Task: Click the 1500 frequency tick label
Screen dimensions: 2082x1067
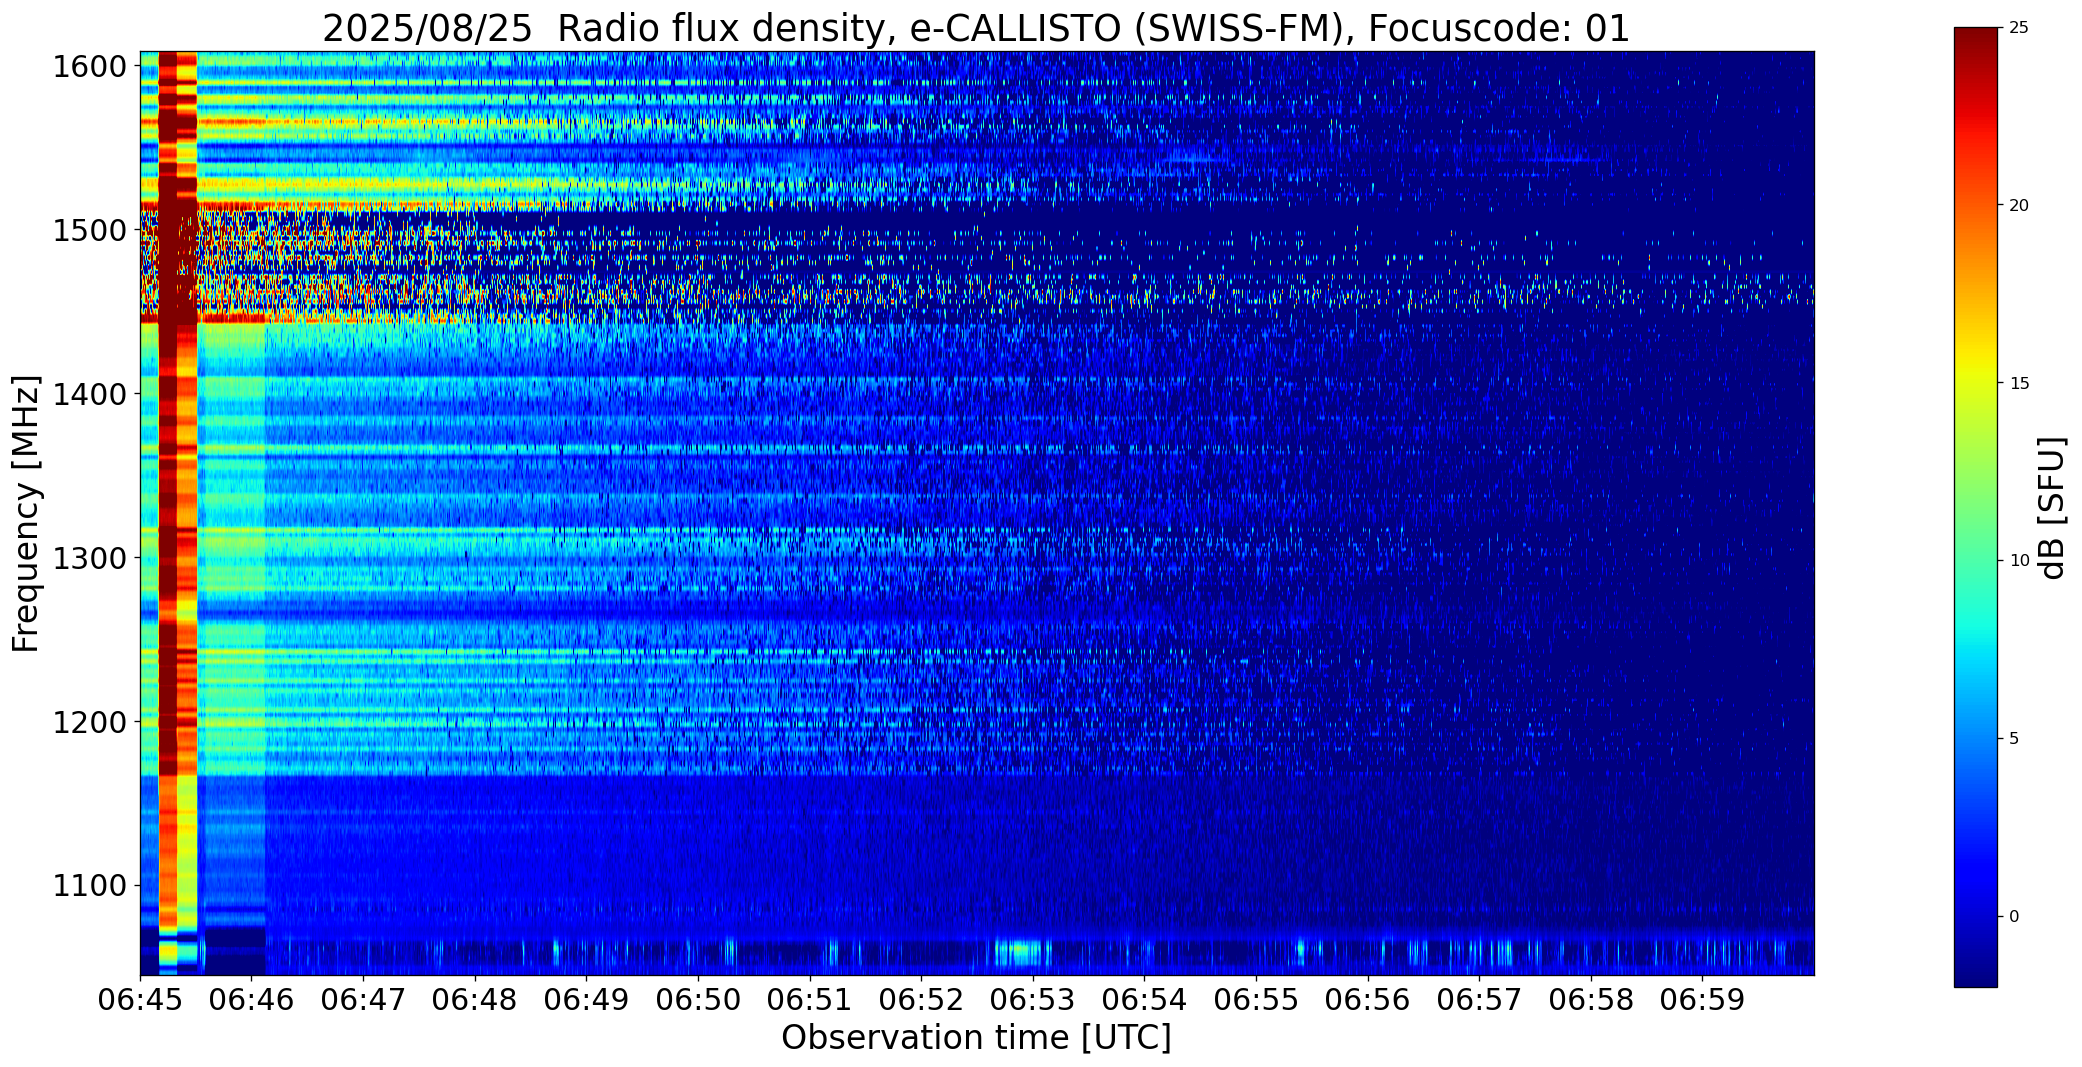Action: [x=89, y=231]
